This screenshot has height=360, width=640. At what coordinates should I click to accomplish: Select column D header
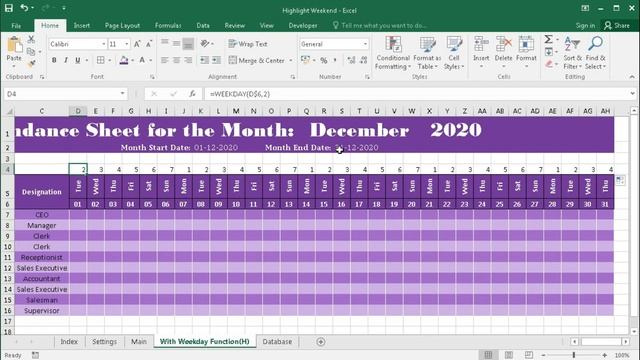(78, 111)
